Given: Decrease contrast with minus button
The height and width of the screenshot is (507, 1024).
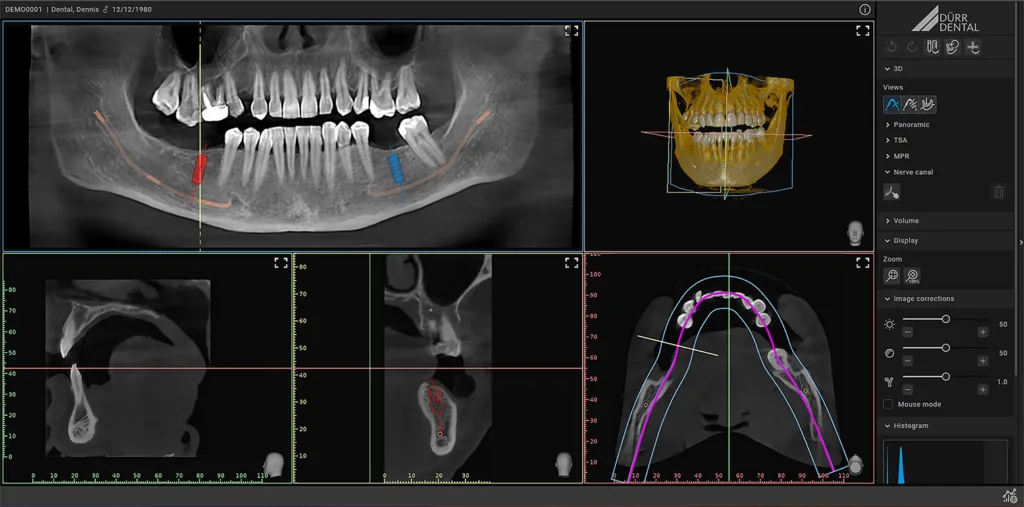Looking at the screenshot, I should click(x=908, y=361).
